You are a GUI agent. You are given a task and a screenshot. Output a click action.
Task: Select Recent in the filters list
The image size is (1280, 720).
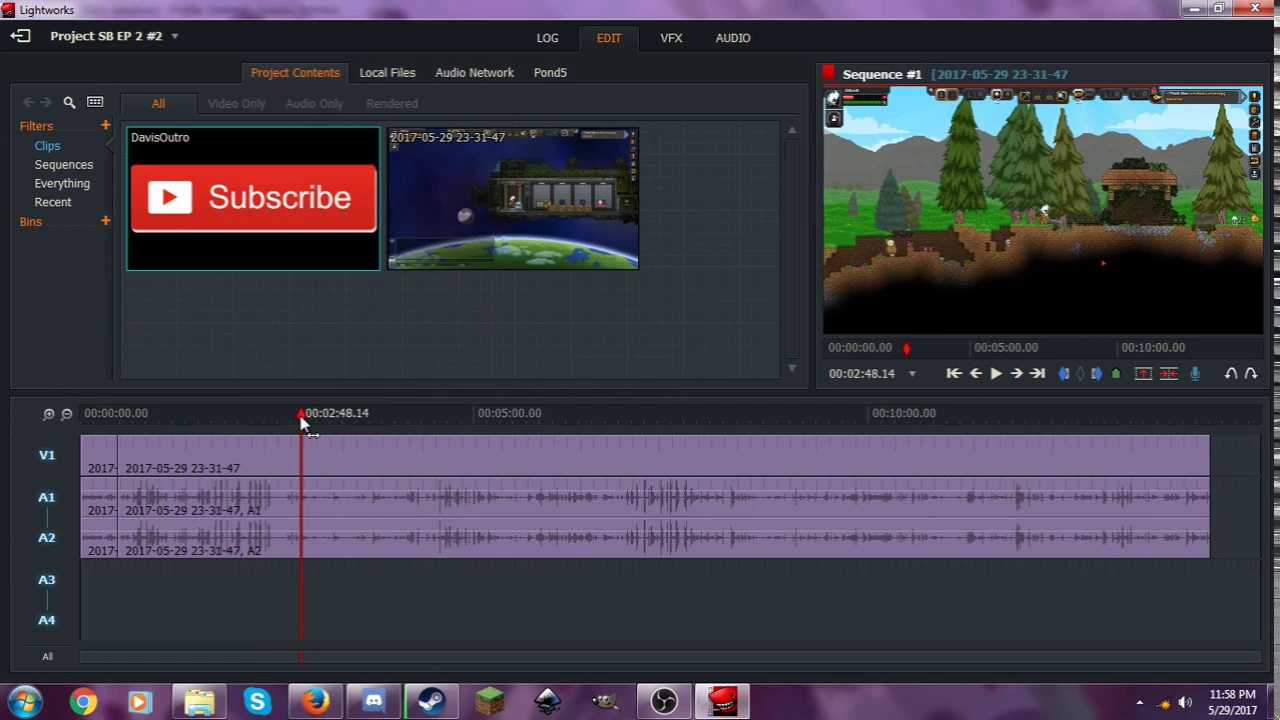tap(53, 203)
